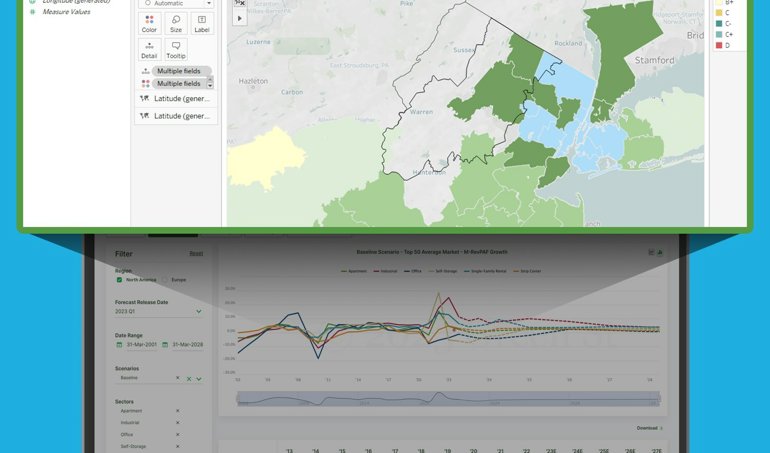Expand the Forecast Release Date dropdown
Screen dimensions: 770x453
pyautogui.click(x=198, y=311)
